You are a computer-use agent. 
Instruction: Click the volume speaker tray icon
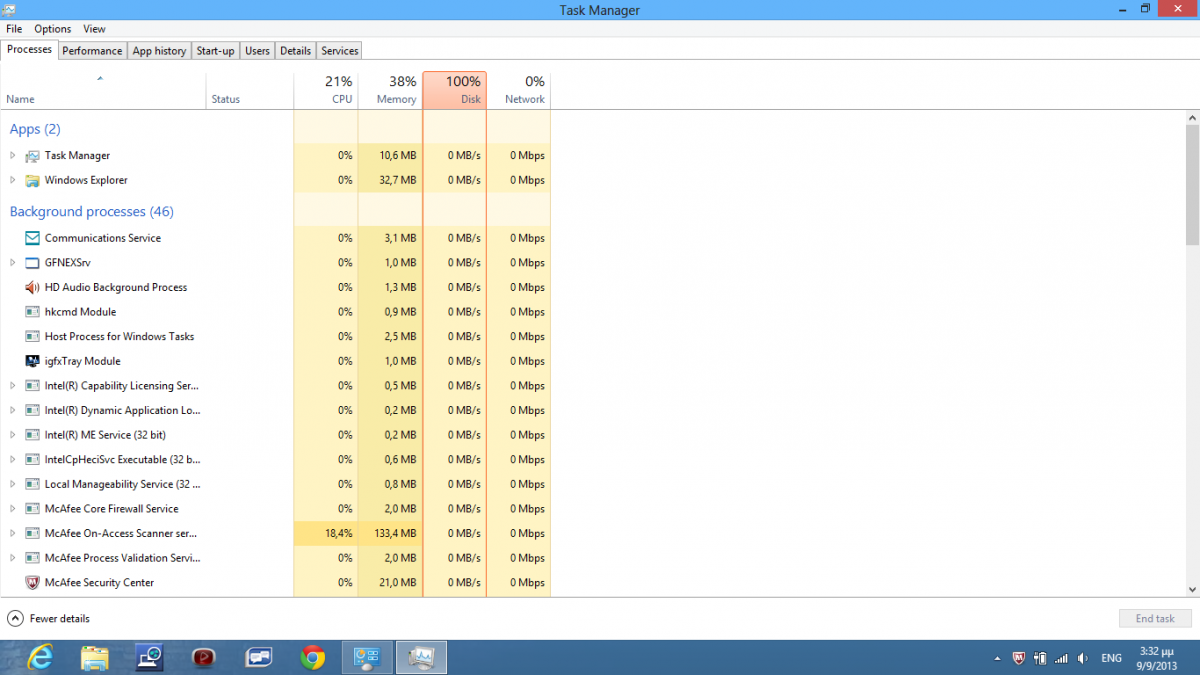(1083, 658)
